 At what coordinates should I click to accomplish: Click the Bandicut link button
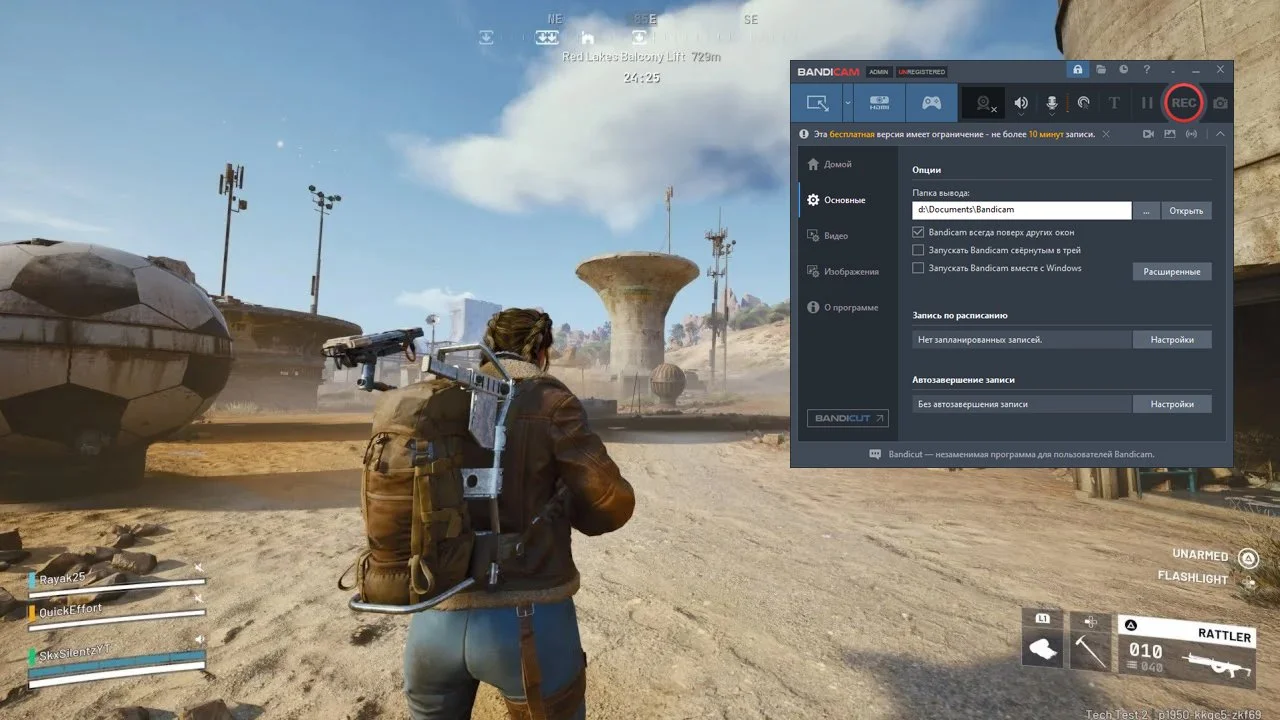click(x=847, y=418)
